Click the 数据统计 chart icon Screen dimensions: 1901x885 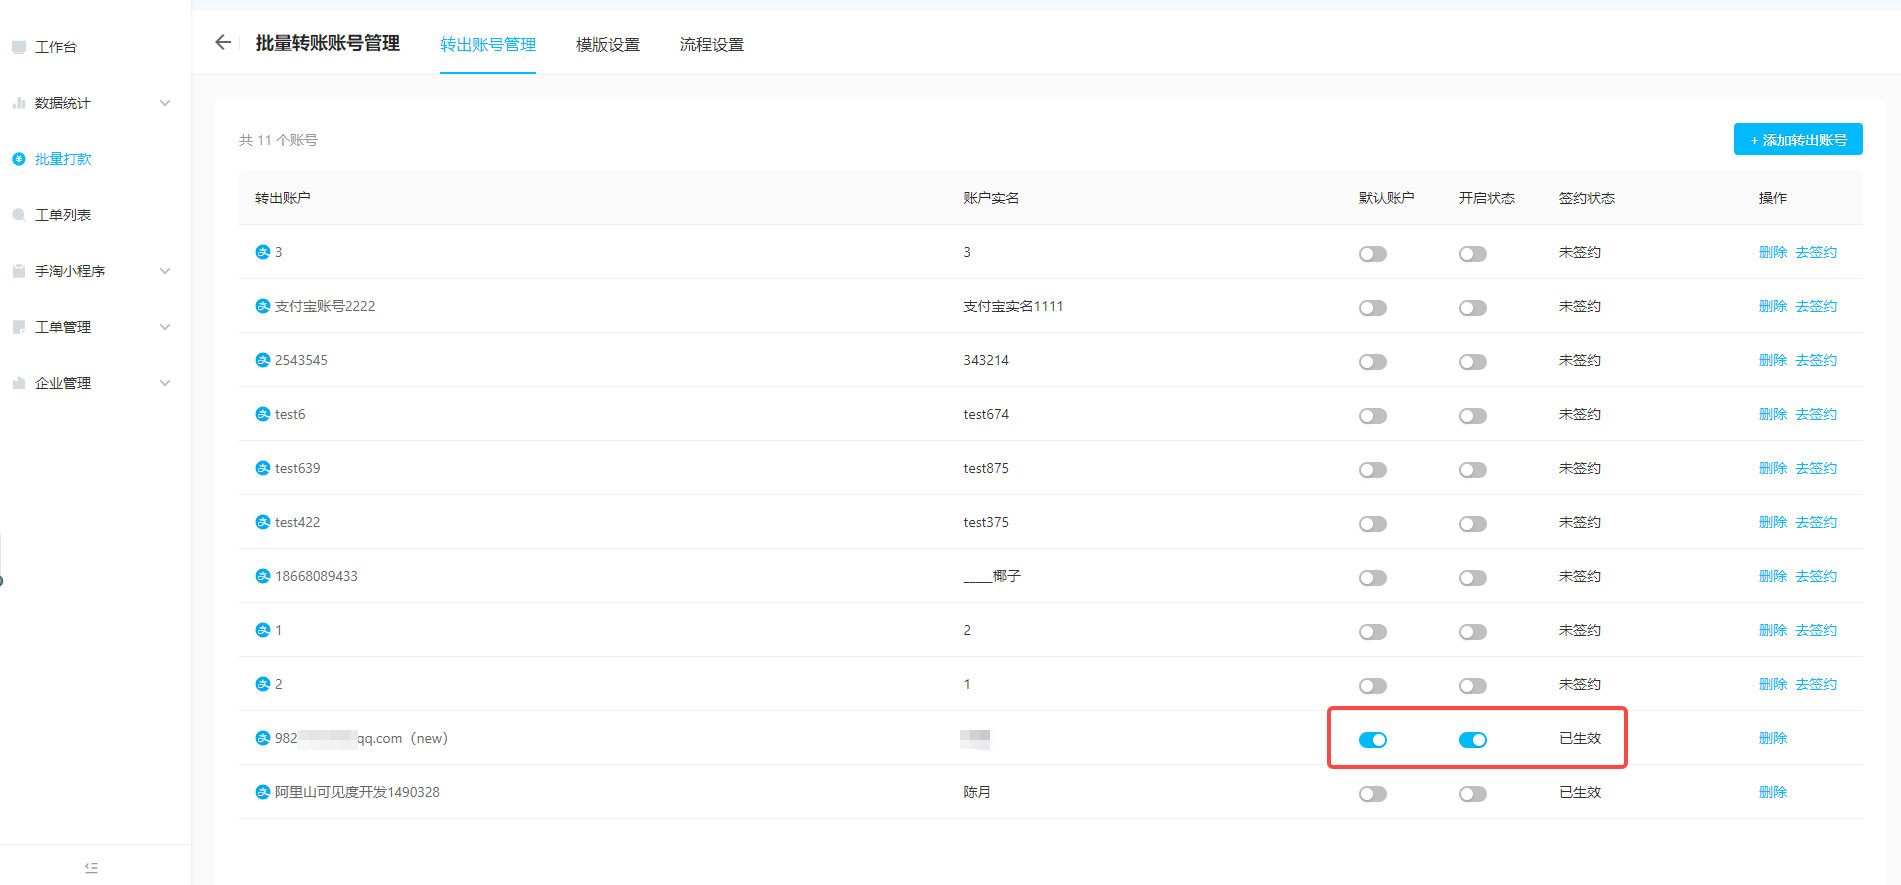19,103
